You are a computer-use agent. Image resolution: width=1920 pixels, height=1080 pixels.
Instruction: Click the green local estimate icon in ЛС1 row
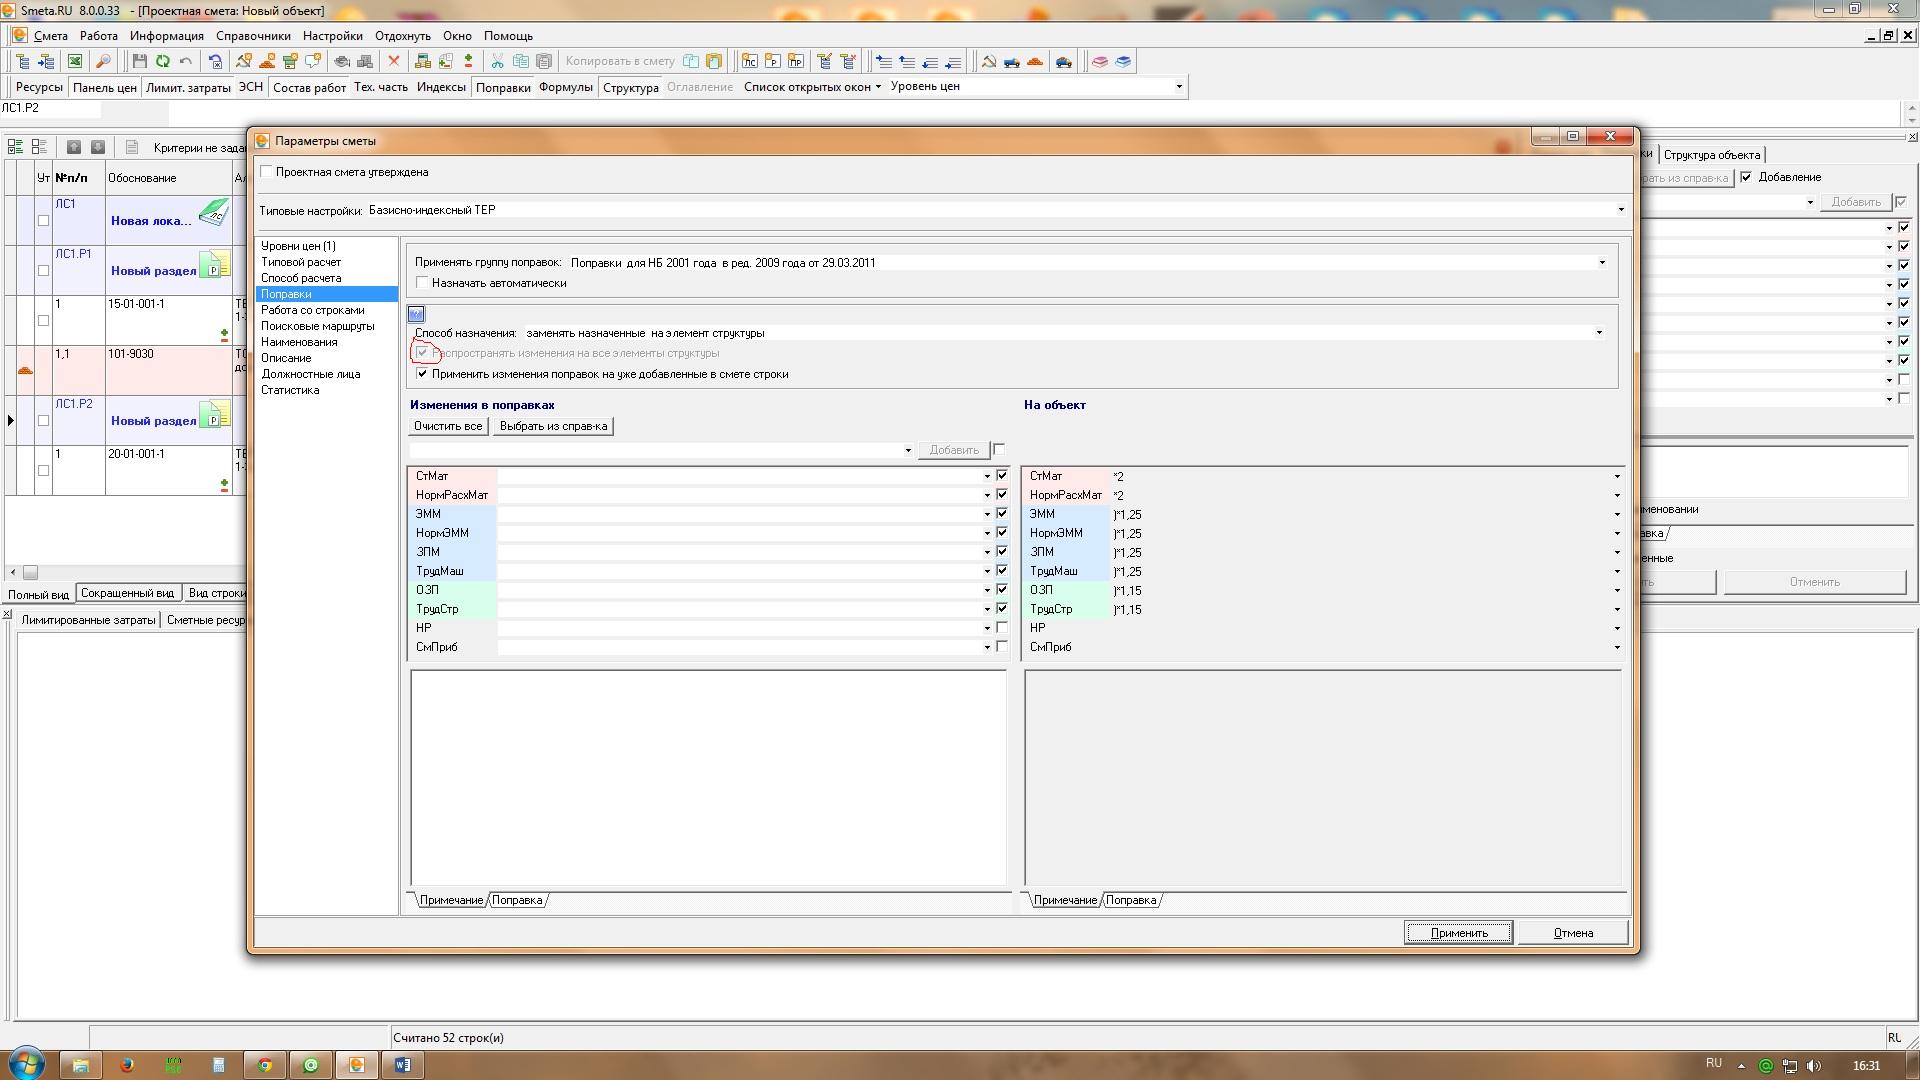213,212
